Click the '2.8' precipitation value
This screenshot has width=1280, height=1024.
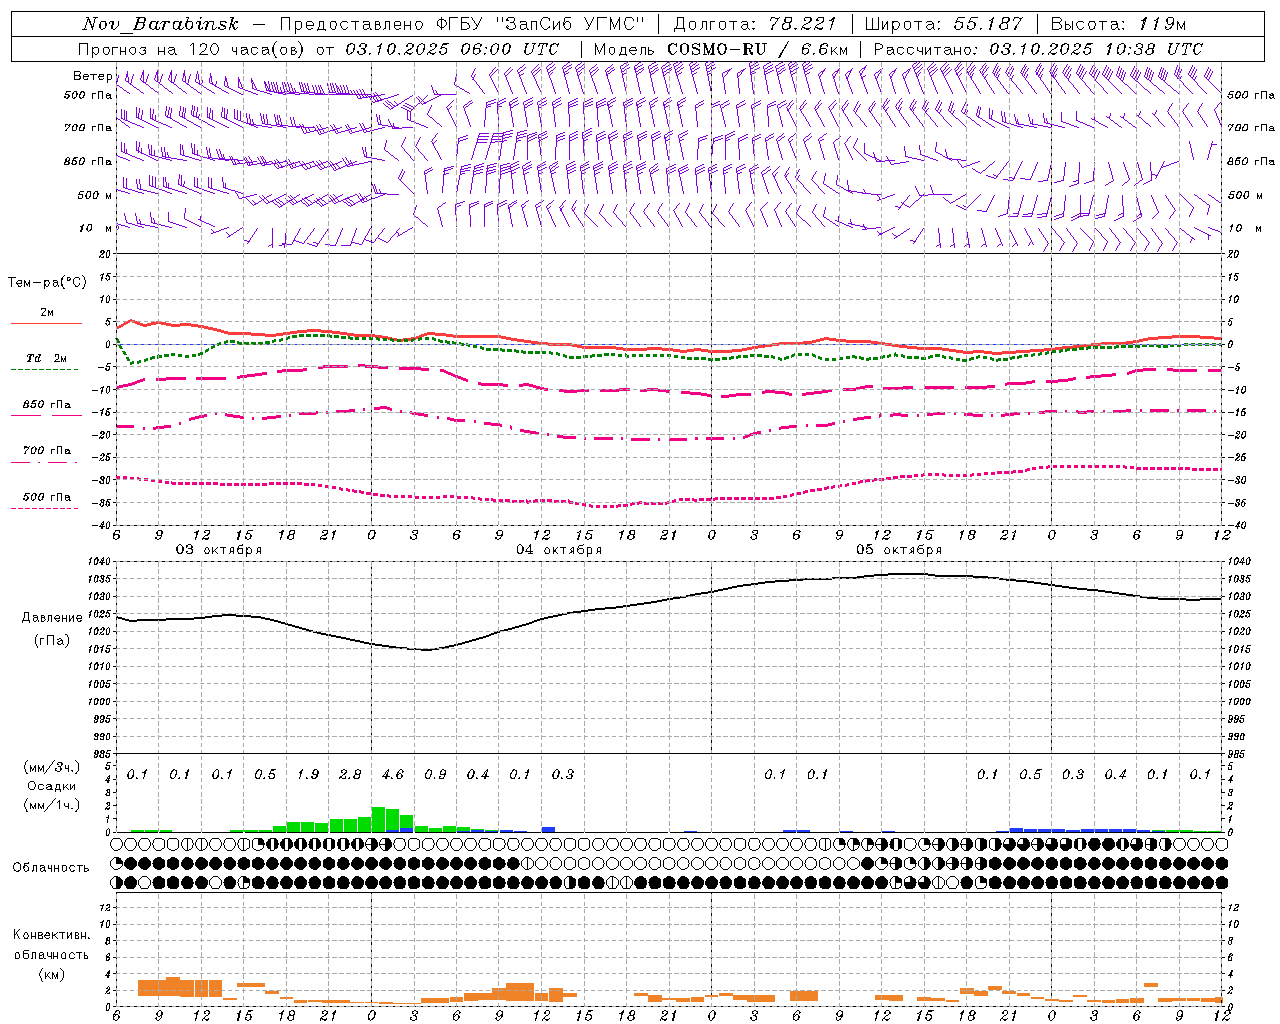pyautogui.click(x=350, y=775)
